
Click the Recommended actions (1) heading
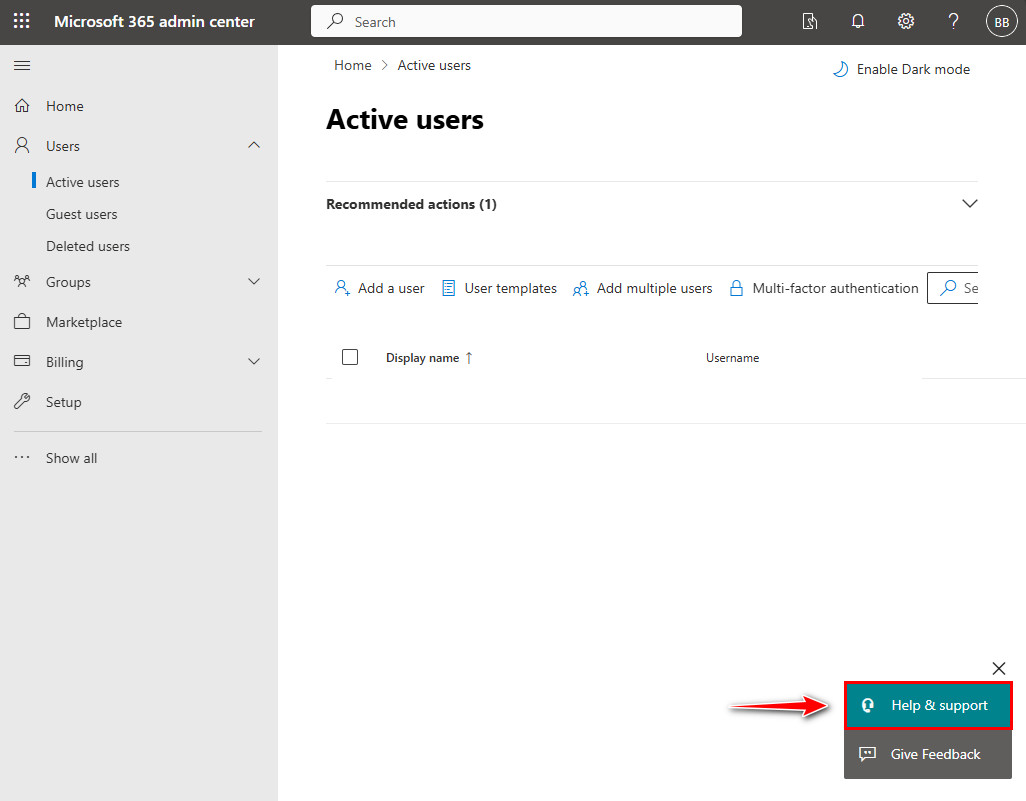pos(411,204)
